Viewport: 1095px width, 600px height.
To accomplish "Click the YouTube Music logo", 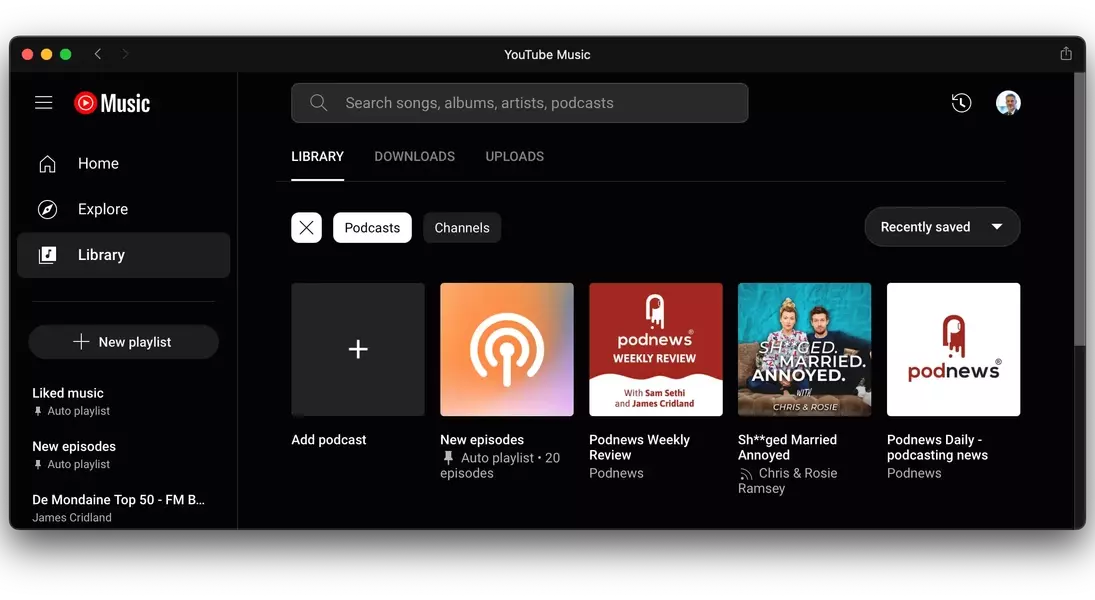I will point(112,103).
